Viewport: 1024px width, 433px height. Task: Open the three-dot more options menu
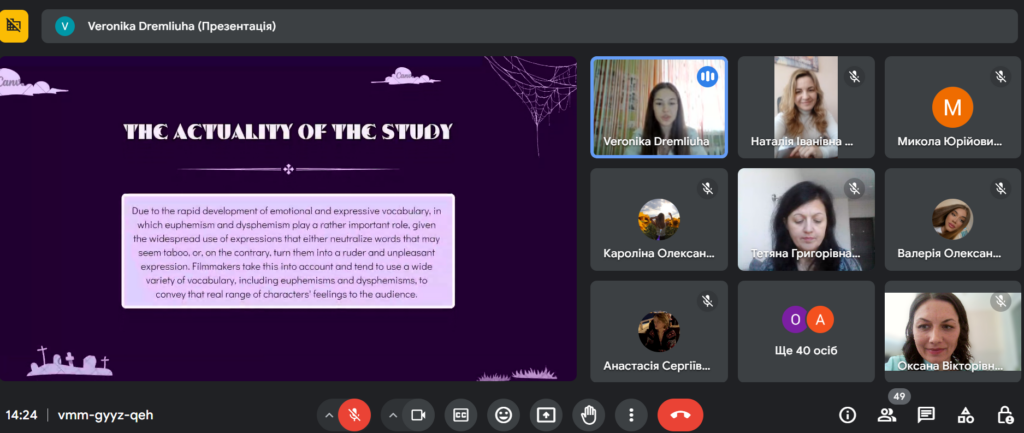(630, 414)
